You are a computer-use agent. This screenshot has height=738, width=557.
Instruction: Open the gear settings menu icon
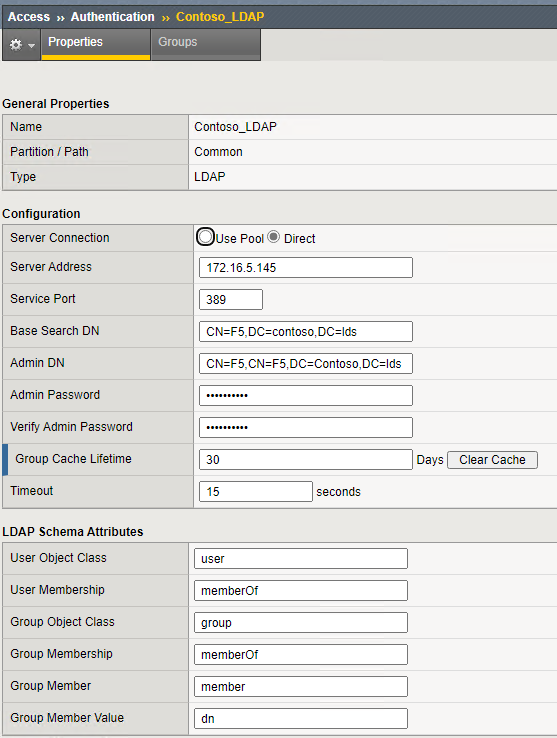click(x=16, y=45)
